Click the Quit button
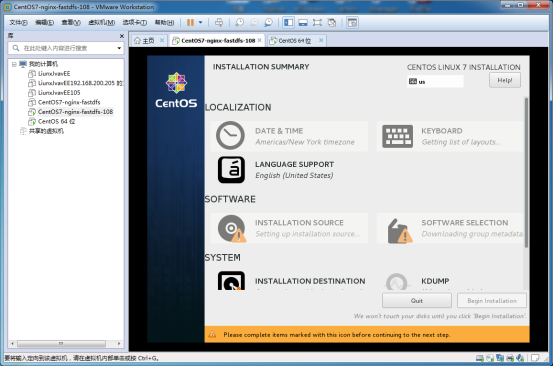Viewport: 553px width, 366px height. [417, 301]
